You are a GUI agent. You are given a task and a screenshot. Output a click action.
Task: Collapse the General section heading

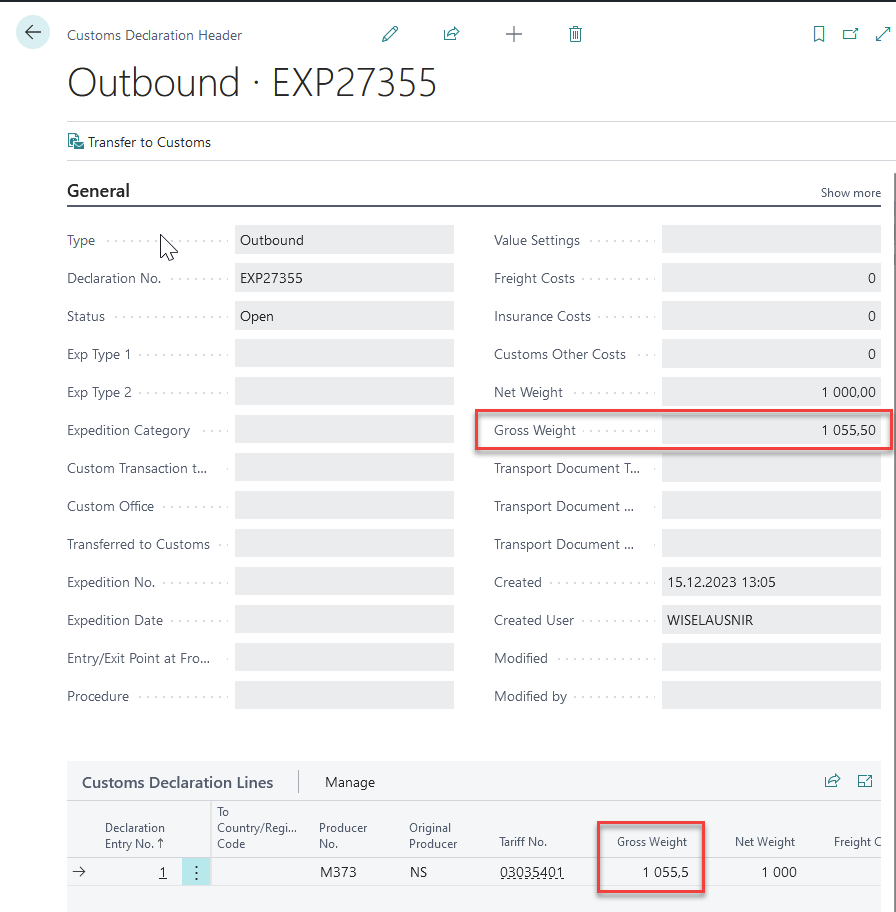[98, 191]
